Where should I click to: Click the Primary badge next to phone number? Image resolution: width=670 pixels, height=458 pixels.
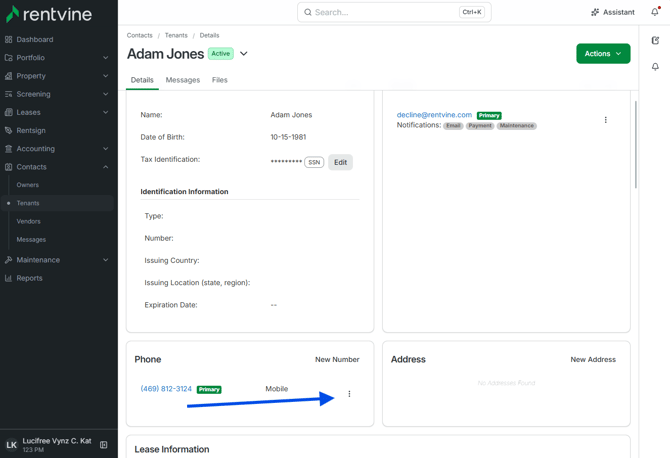[209, 389]
